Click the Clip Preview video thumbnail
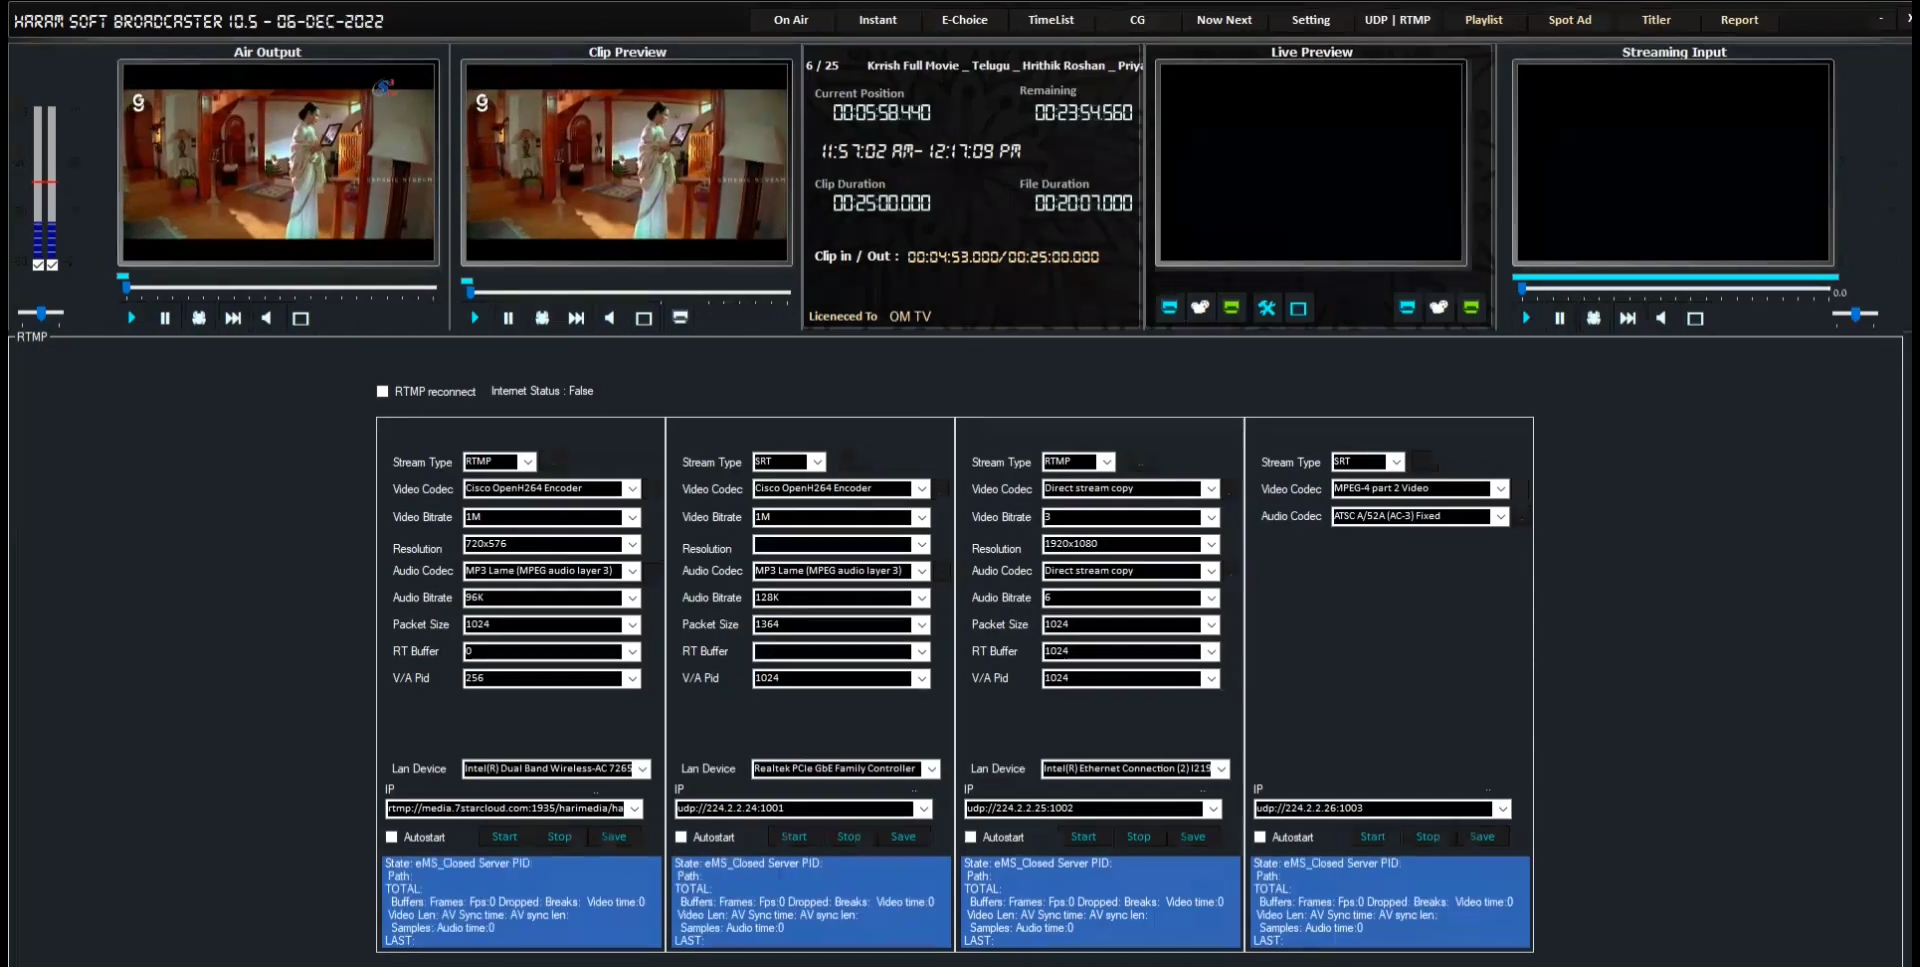Viewport: 1920px width, 967px height. (626, 160)
